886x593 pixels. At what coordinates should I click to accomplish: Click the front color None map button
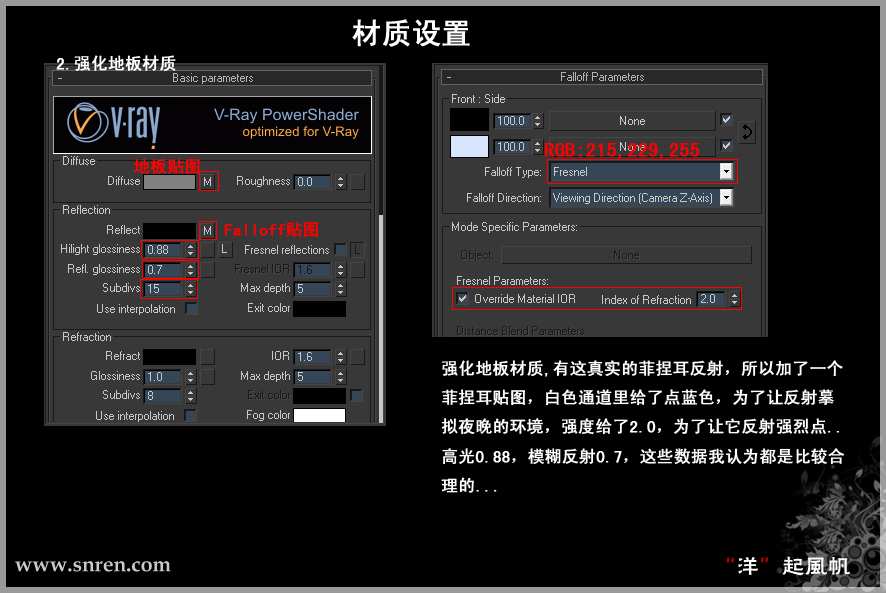tap(632, 120)
